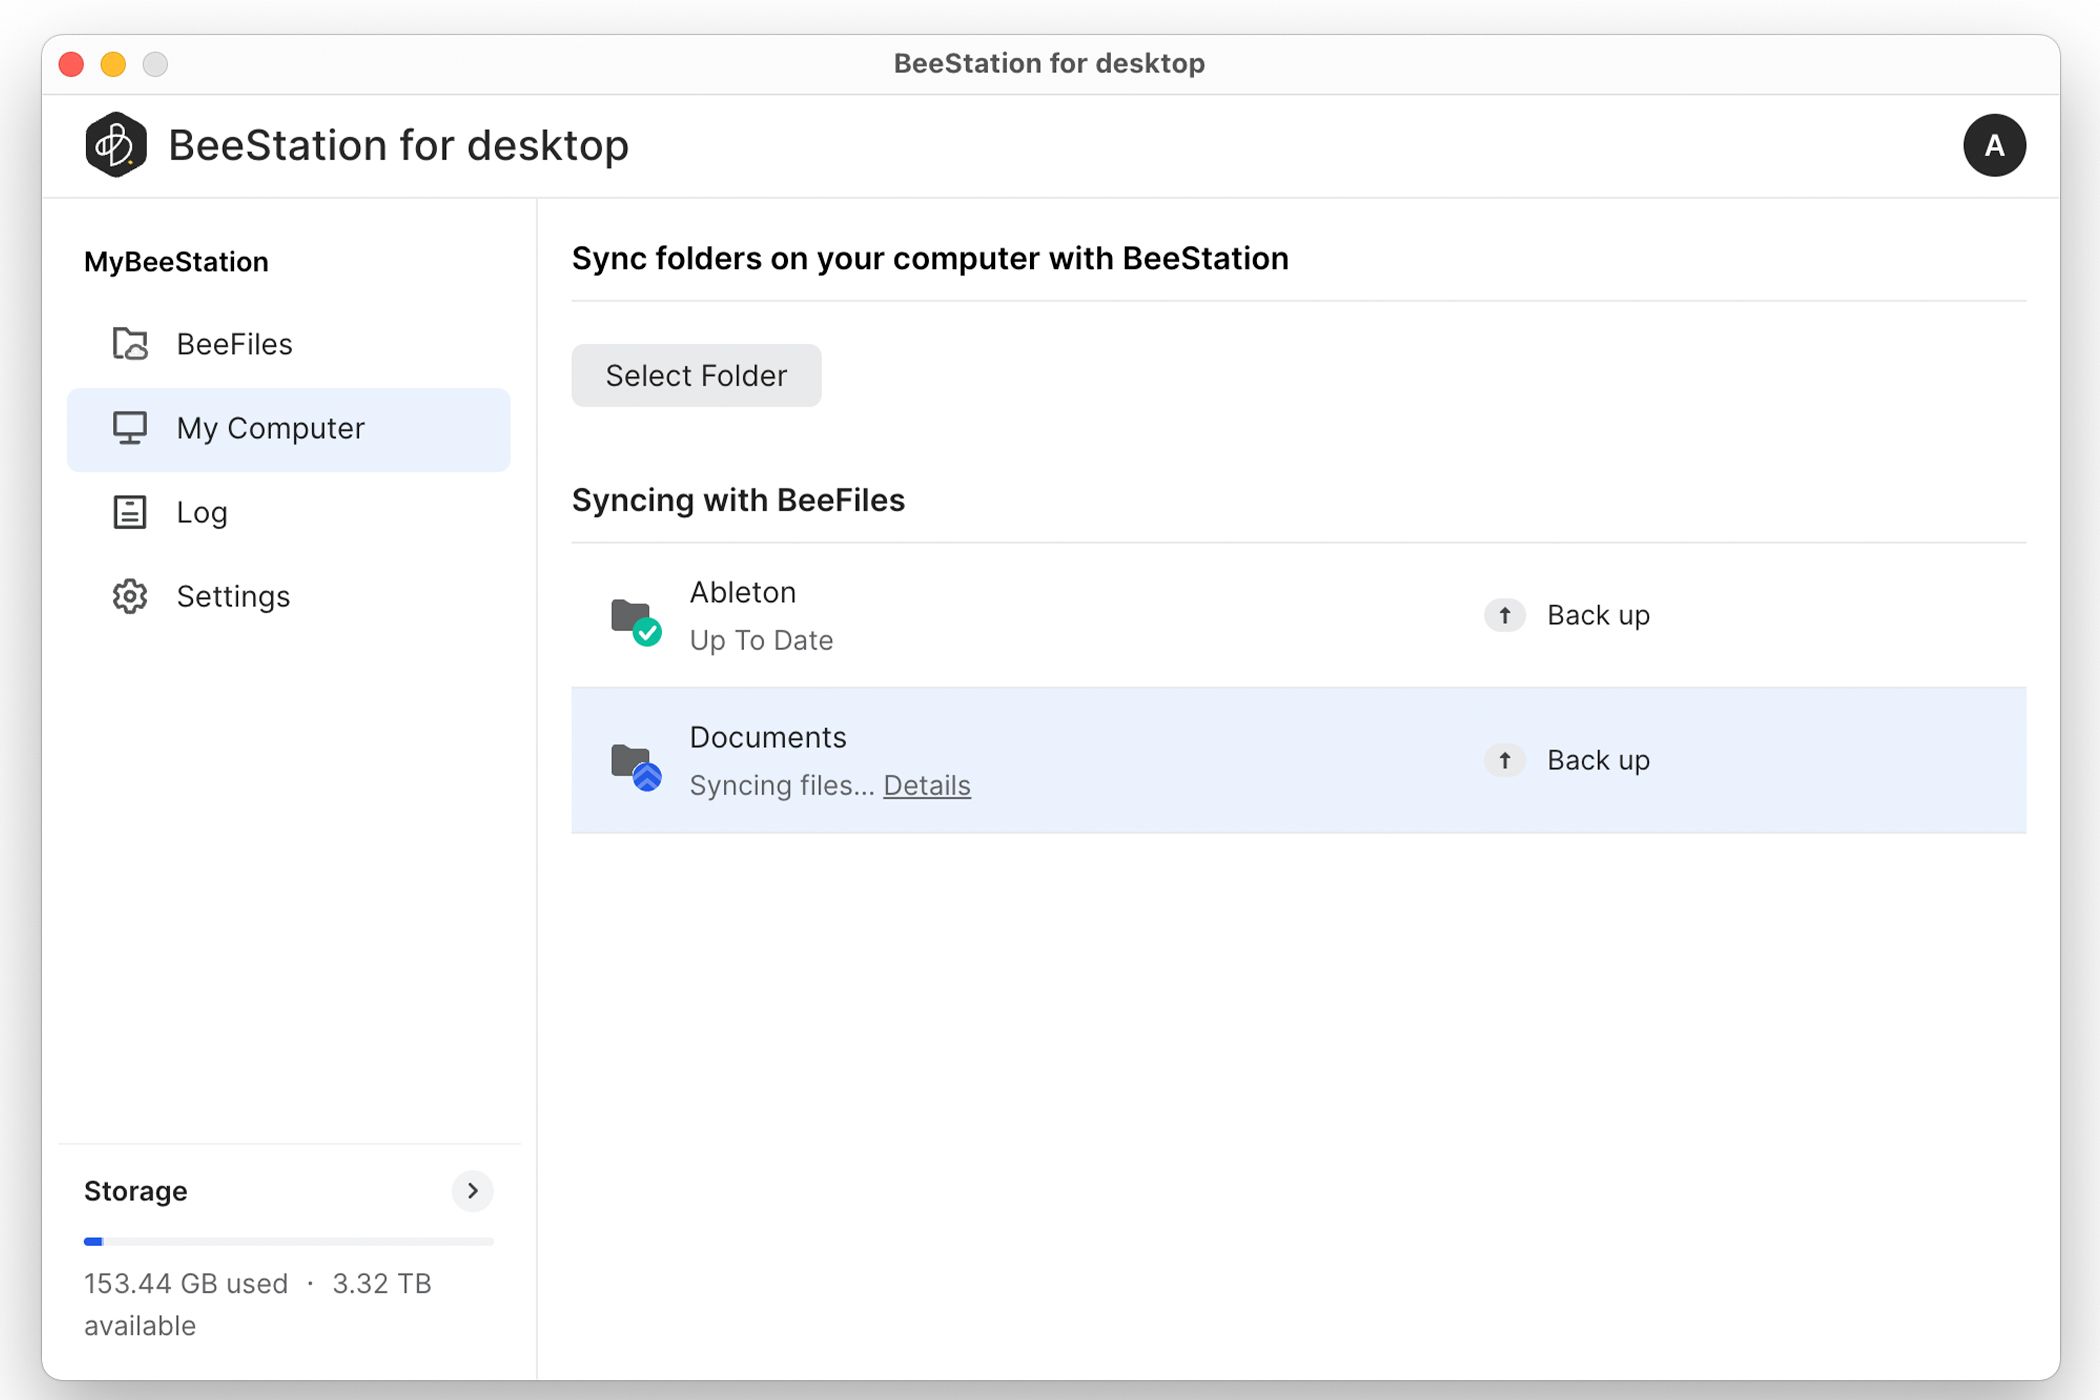Click the Syncing with BeeFiles heading
Screen dimensions: 2100x1400
pyautogui.click(x=738, y=500)
